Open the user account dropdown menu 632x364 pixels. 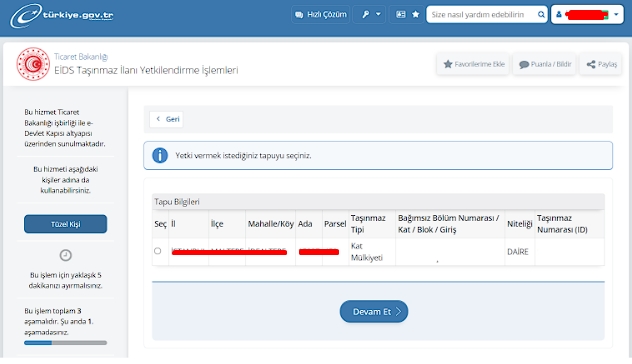coord(587,15)
